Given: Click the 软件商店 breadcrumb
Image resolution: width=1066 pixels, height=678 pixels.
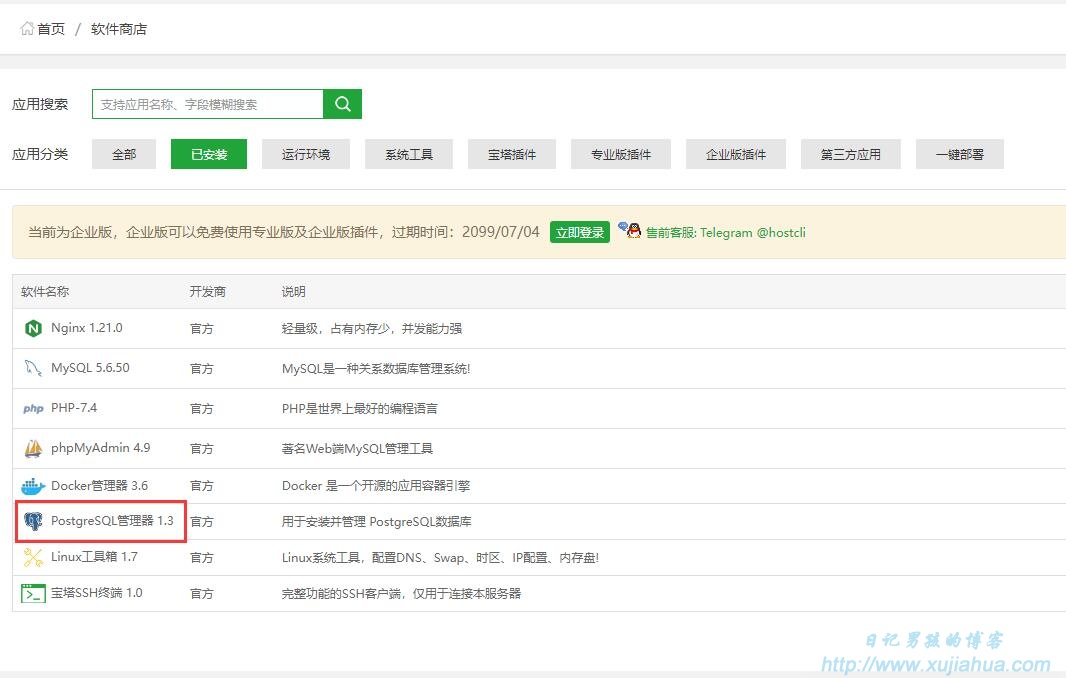Looking at the screenshot, I should [119, 29].
